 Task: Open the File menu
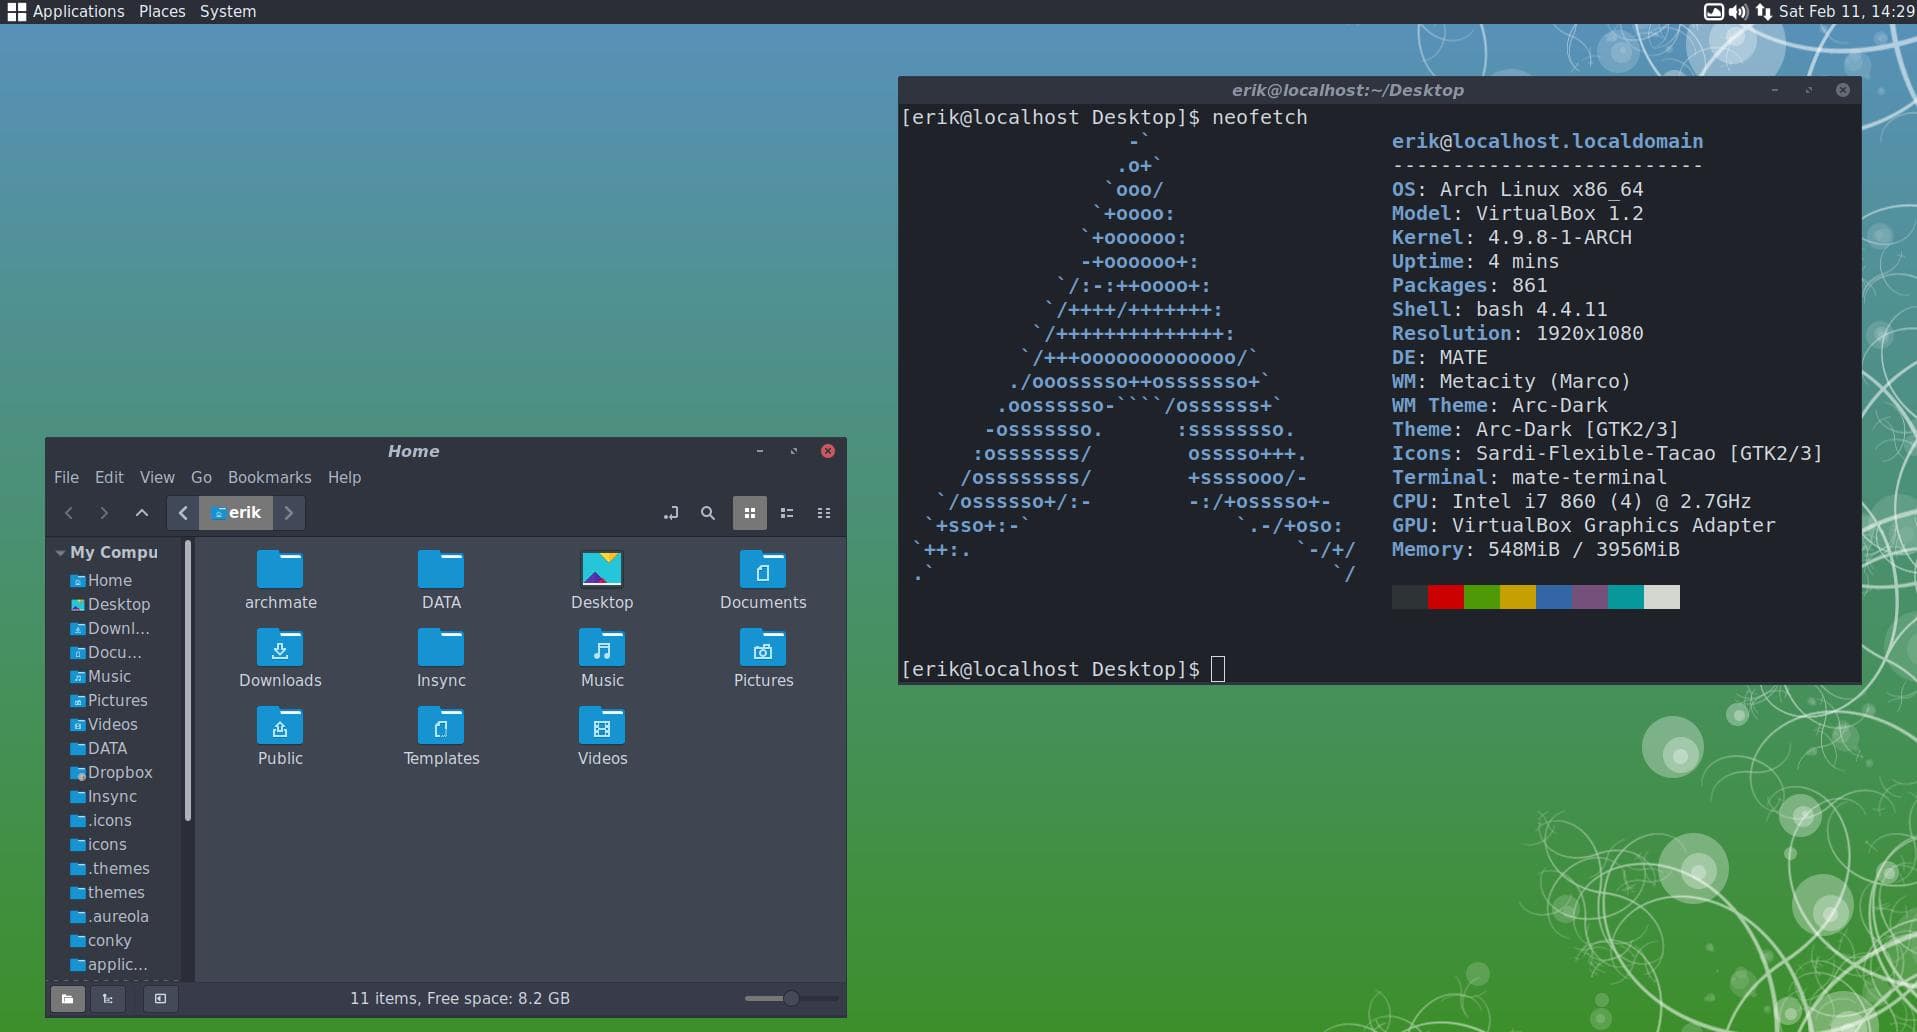click(66, 478)
